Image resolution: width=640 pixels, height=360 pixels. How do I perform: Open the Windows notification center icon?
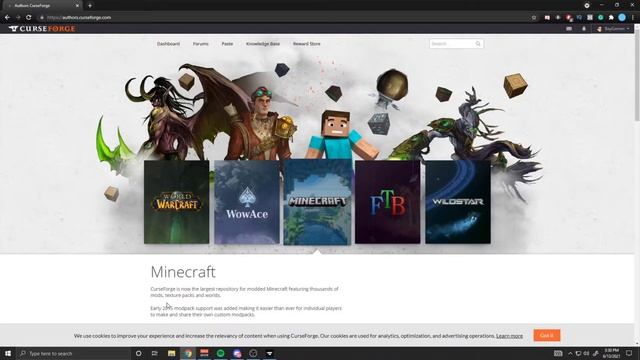point(629,353)
